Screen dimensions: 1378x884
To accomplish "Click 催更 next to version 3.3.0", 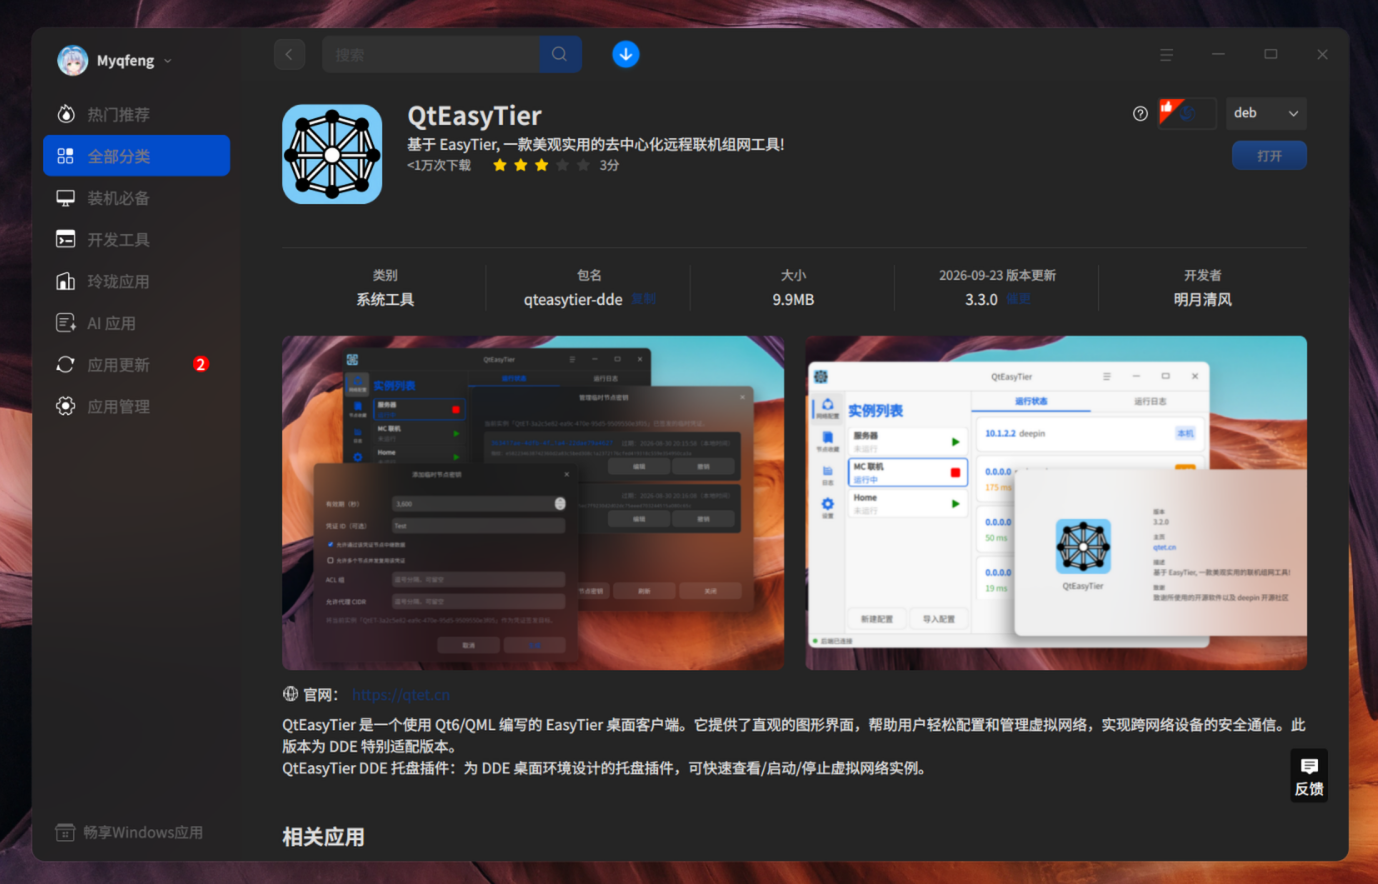I will [1018, 299].
